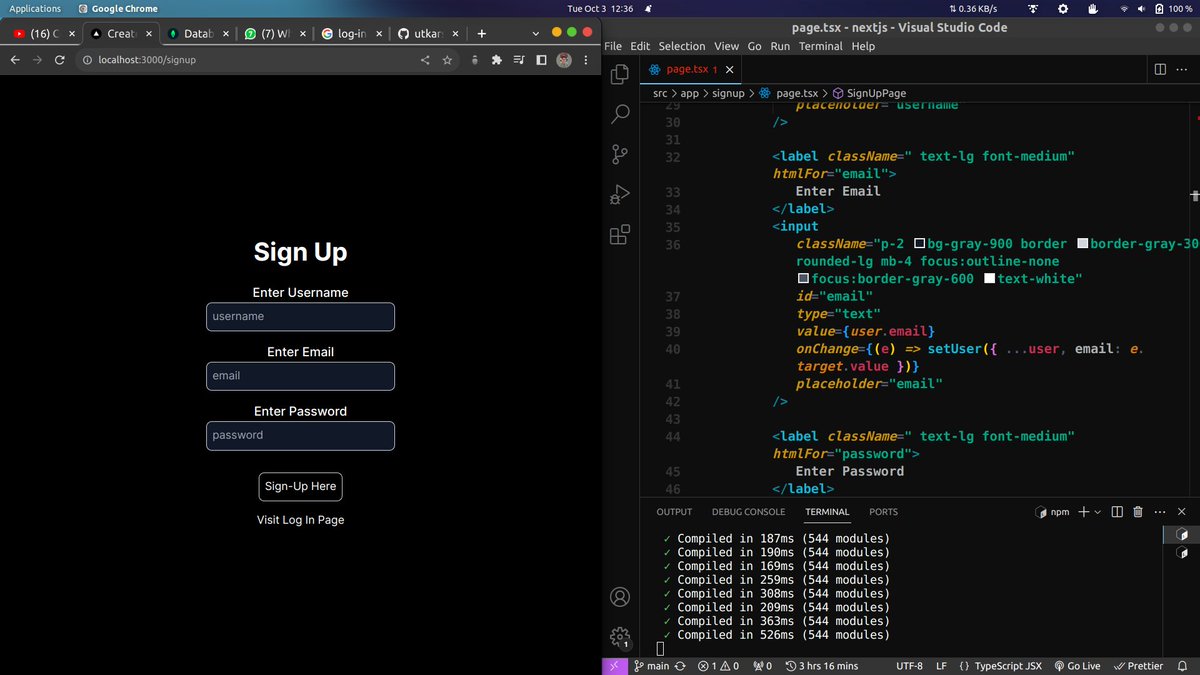Change the UTF-8 file encoding
The height and width of the screenshot is (675, 1200).
tap(910, 666)
